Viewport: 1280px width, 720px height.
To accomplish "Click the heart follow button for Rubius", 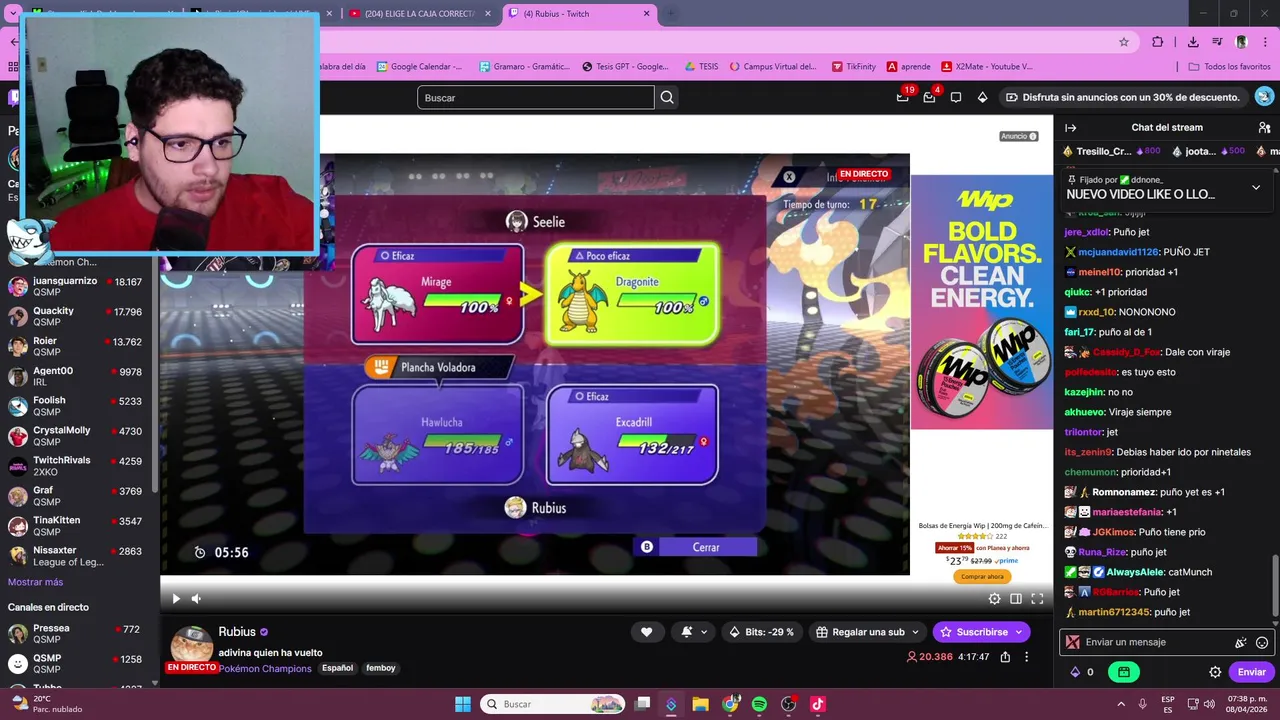I will [x=646, y=632].
